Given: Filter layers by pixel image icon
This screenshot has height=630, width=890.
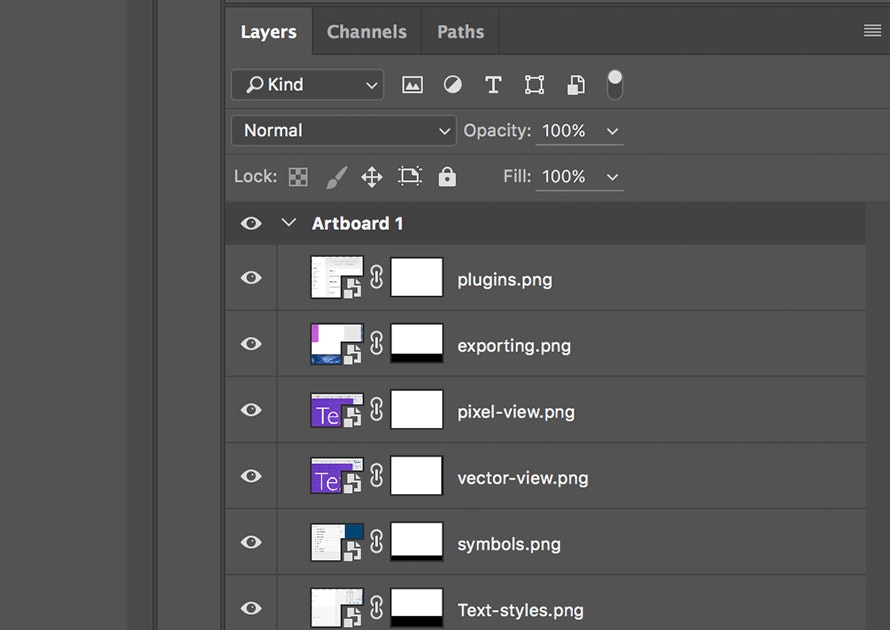Looking at the screenshot, I should [412, 85].
